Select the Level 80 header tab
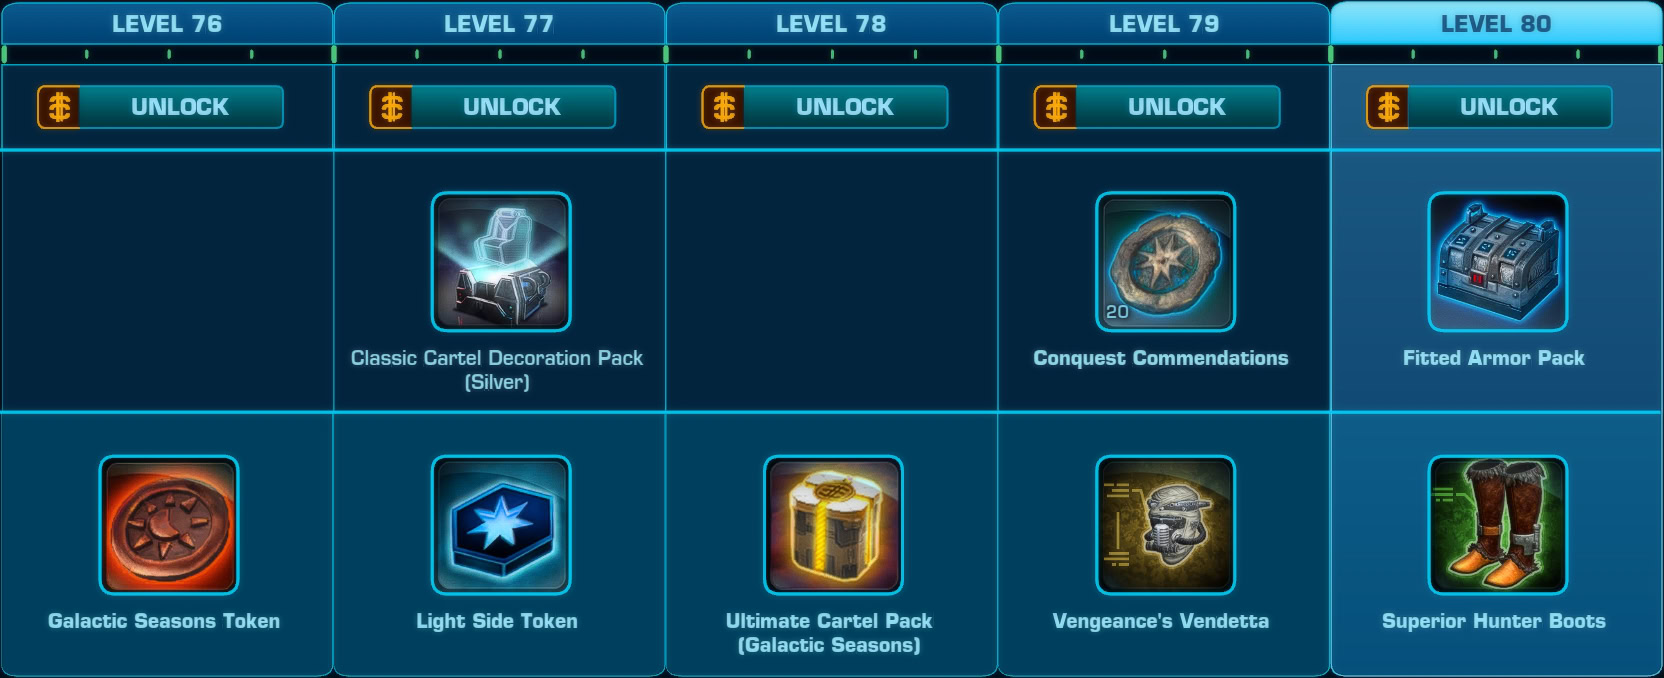Viewport: 1664px width, 678px height. pos(1496,23)
